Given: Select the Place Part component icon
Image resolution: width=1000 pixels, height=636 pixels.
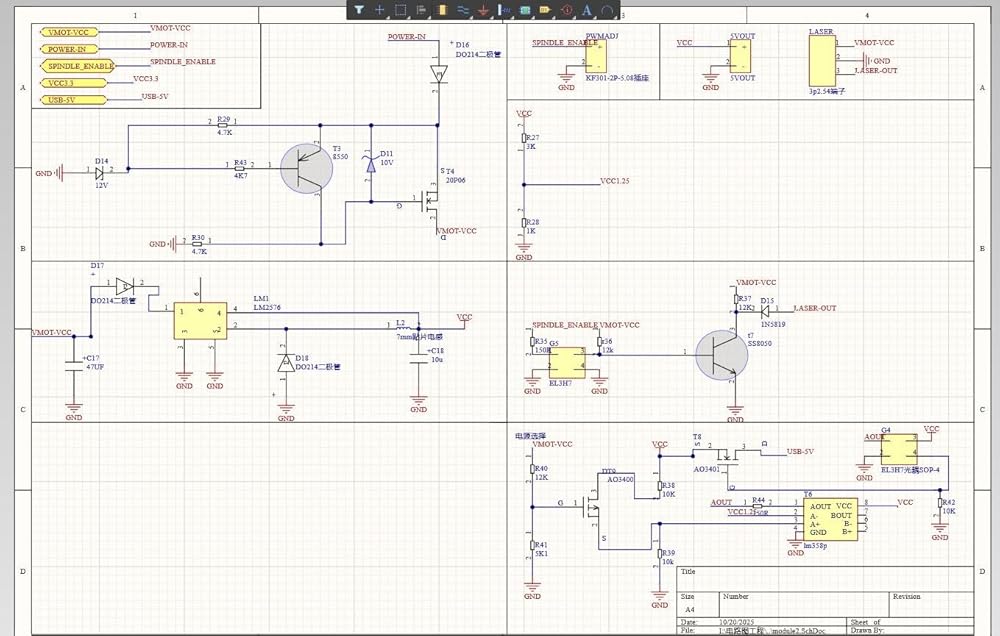Looking at the screenshot, I should pos(442,10).
